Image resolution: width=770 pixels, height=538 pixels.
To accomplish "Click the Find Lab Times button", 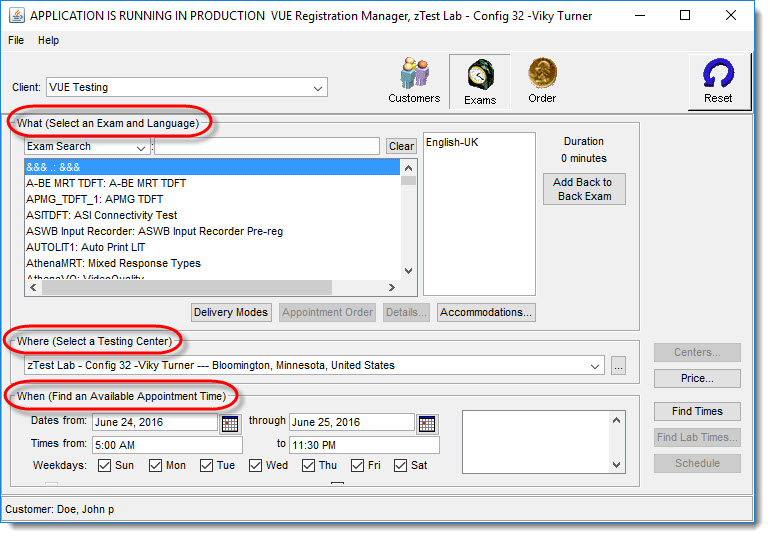I will 697,437.
